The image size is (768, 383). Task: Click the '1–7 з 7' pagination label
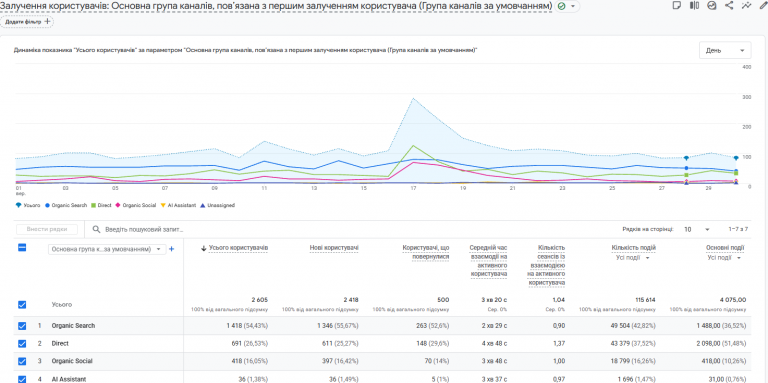click(738, 229)
